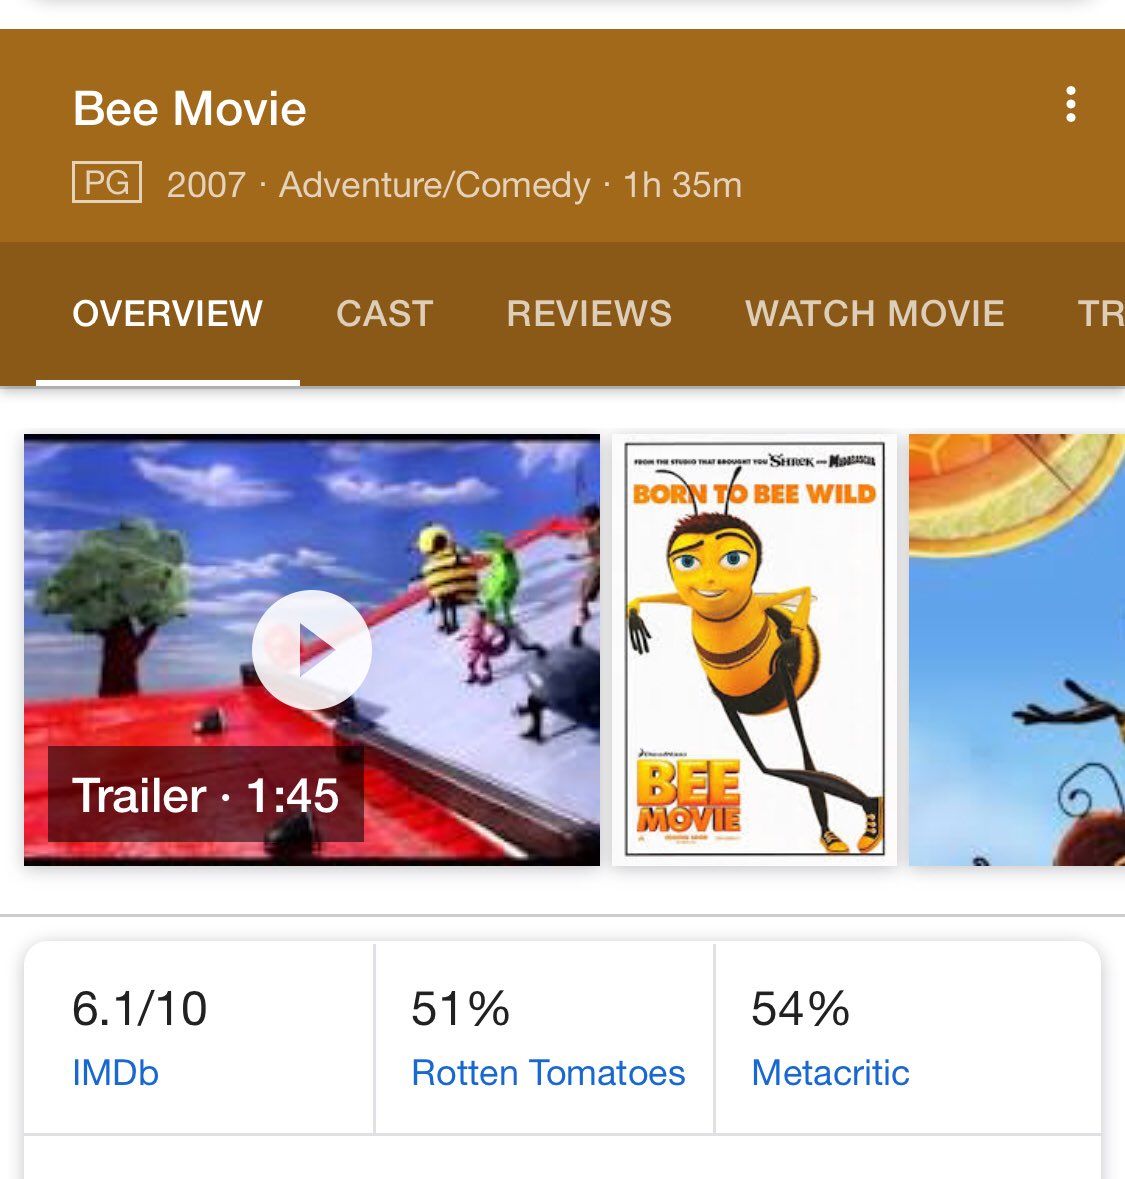
Task: Tap the 54% Metacritic score
Action: pos(800,1008)
